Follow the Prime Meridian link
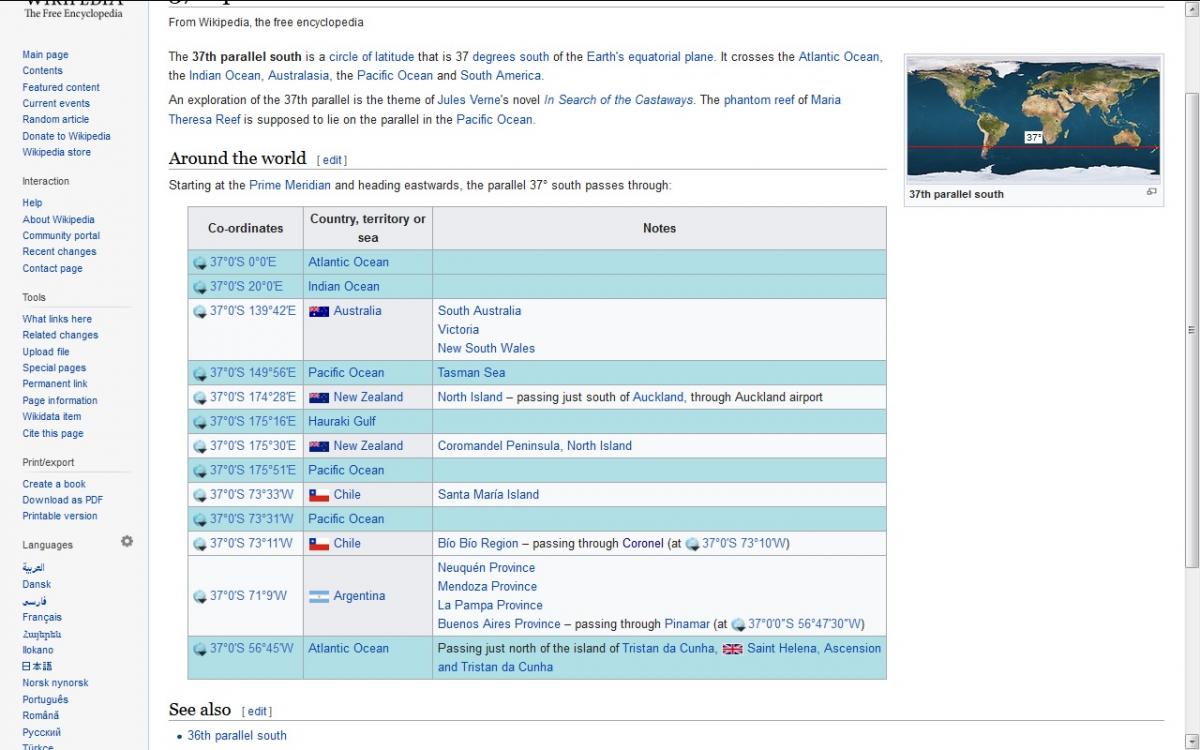The image size is (1200, 750). 290,186
